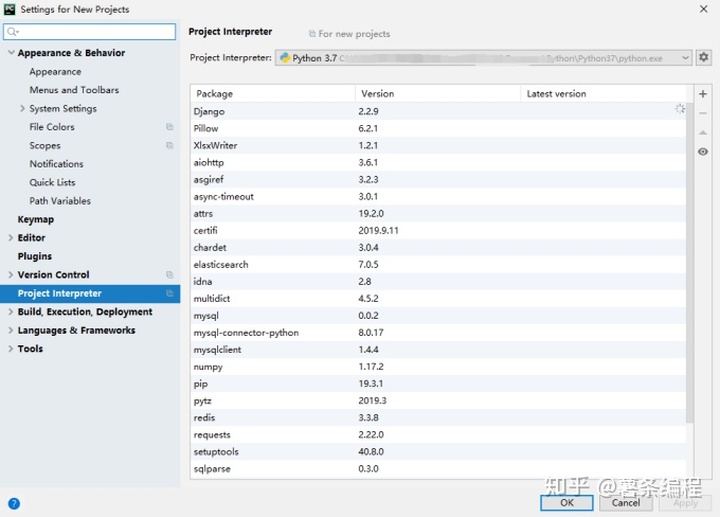The height and width of the screenshot is (517, 720).
Task: Select the idna package row
Action: click(x=439, y=281)
